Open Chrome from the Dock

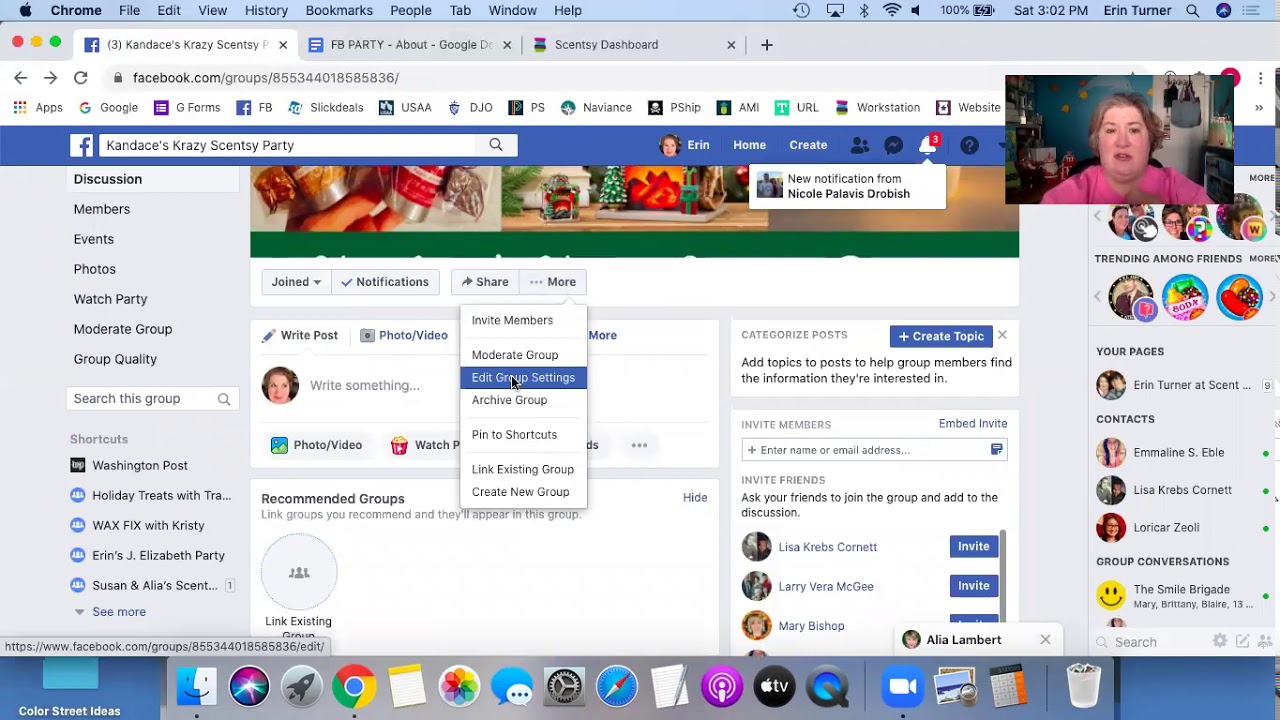pyautogui.click(x=354, y=687)
